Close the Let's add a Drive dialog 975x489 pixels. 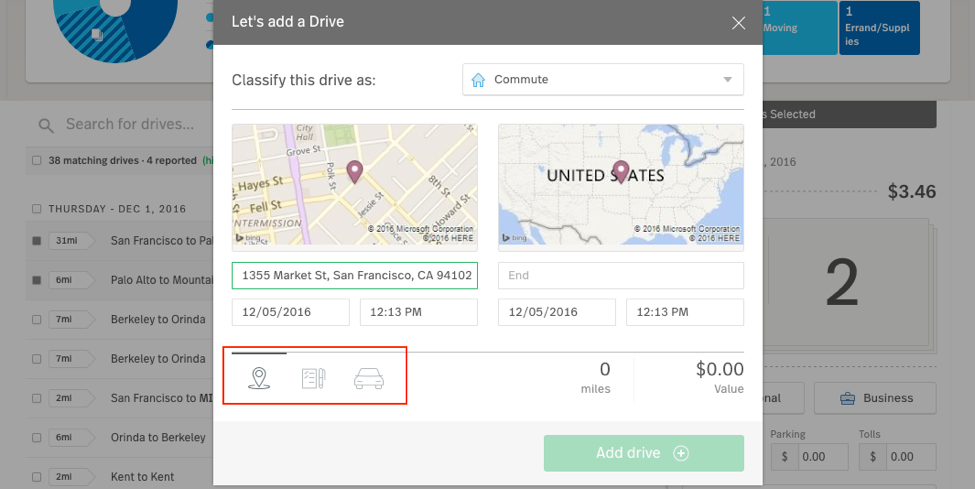(x=738, y=23)
